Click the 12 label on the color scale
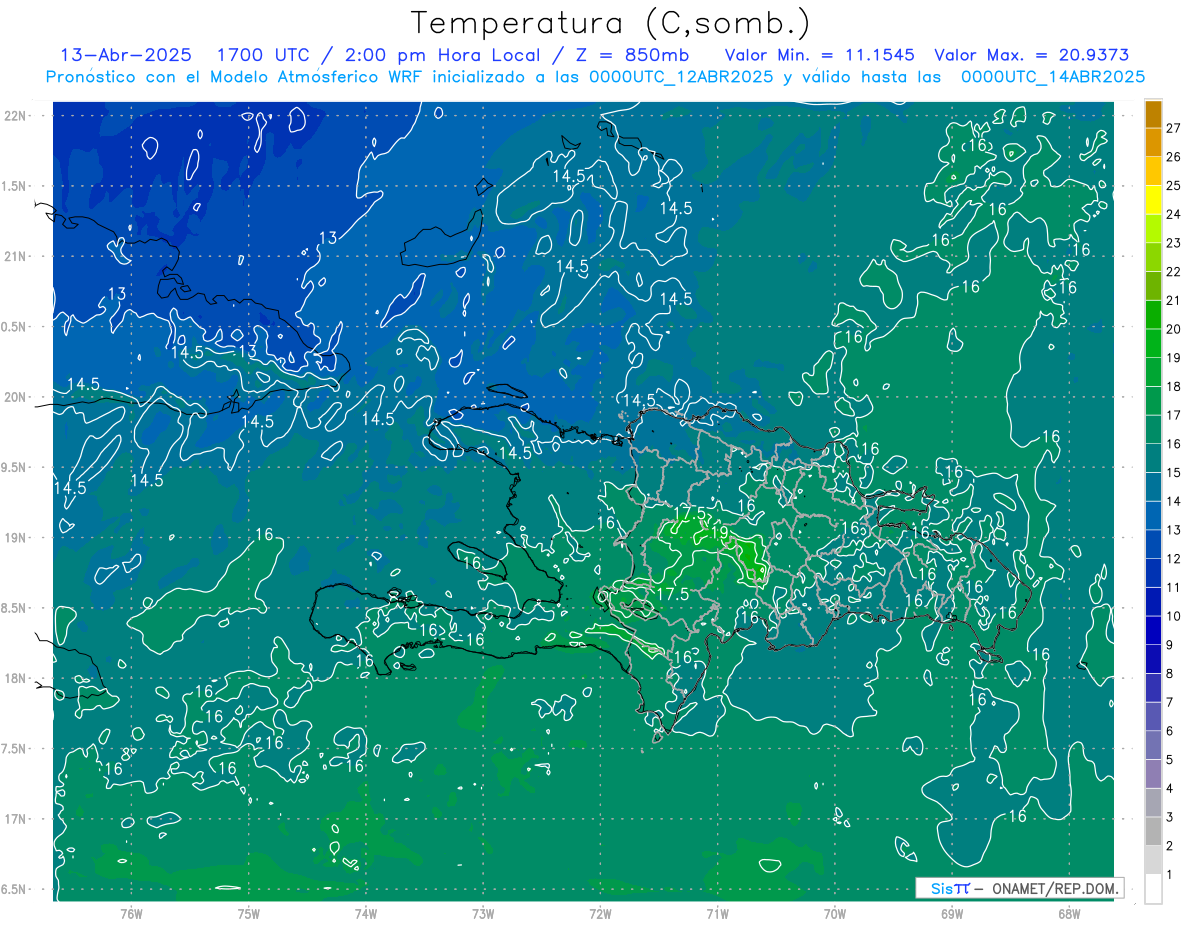Image resolution: width=1200 pixels, height=927 pixels. click(1174, 559)
